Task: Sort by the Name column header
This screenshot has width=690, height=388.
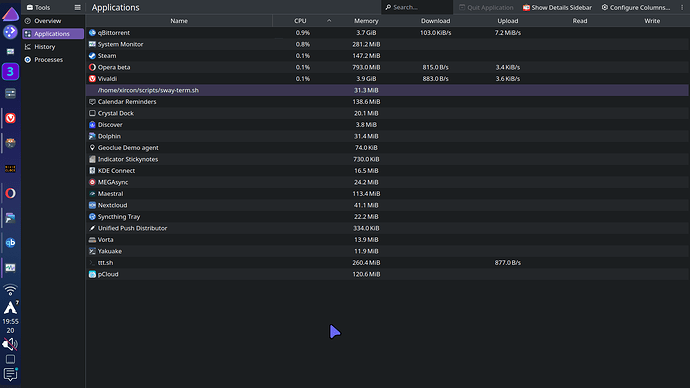Action: (x=179, y=21)
